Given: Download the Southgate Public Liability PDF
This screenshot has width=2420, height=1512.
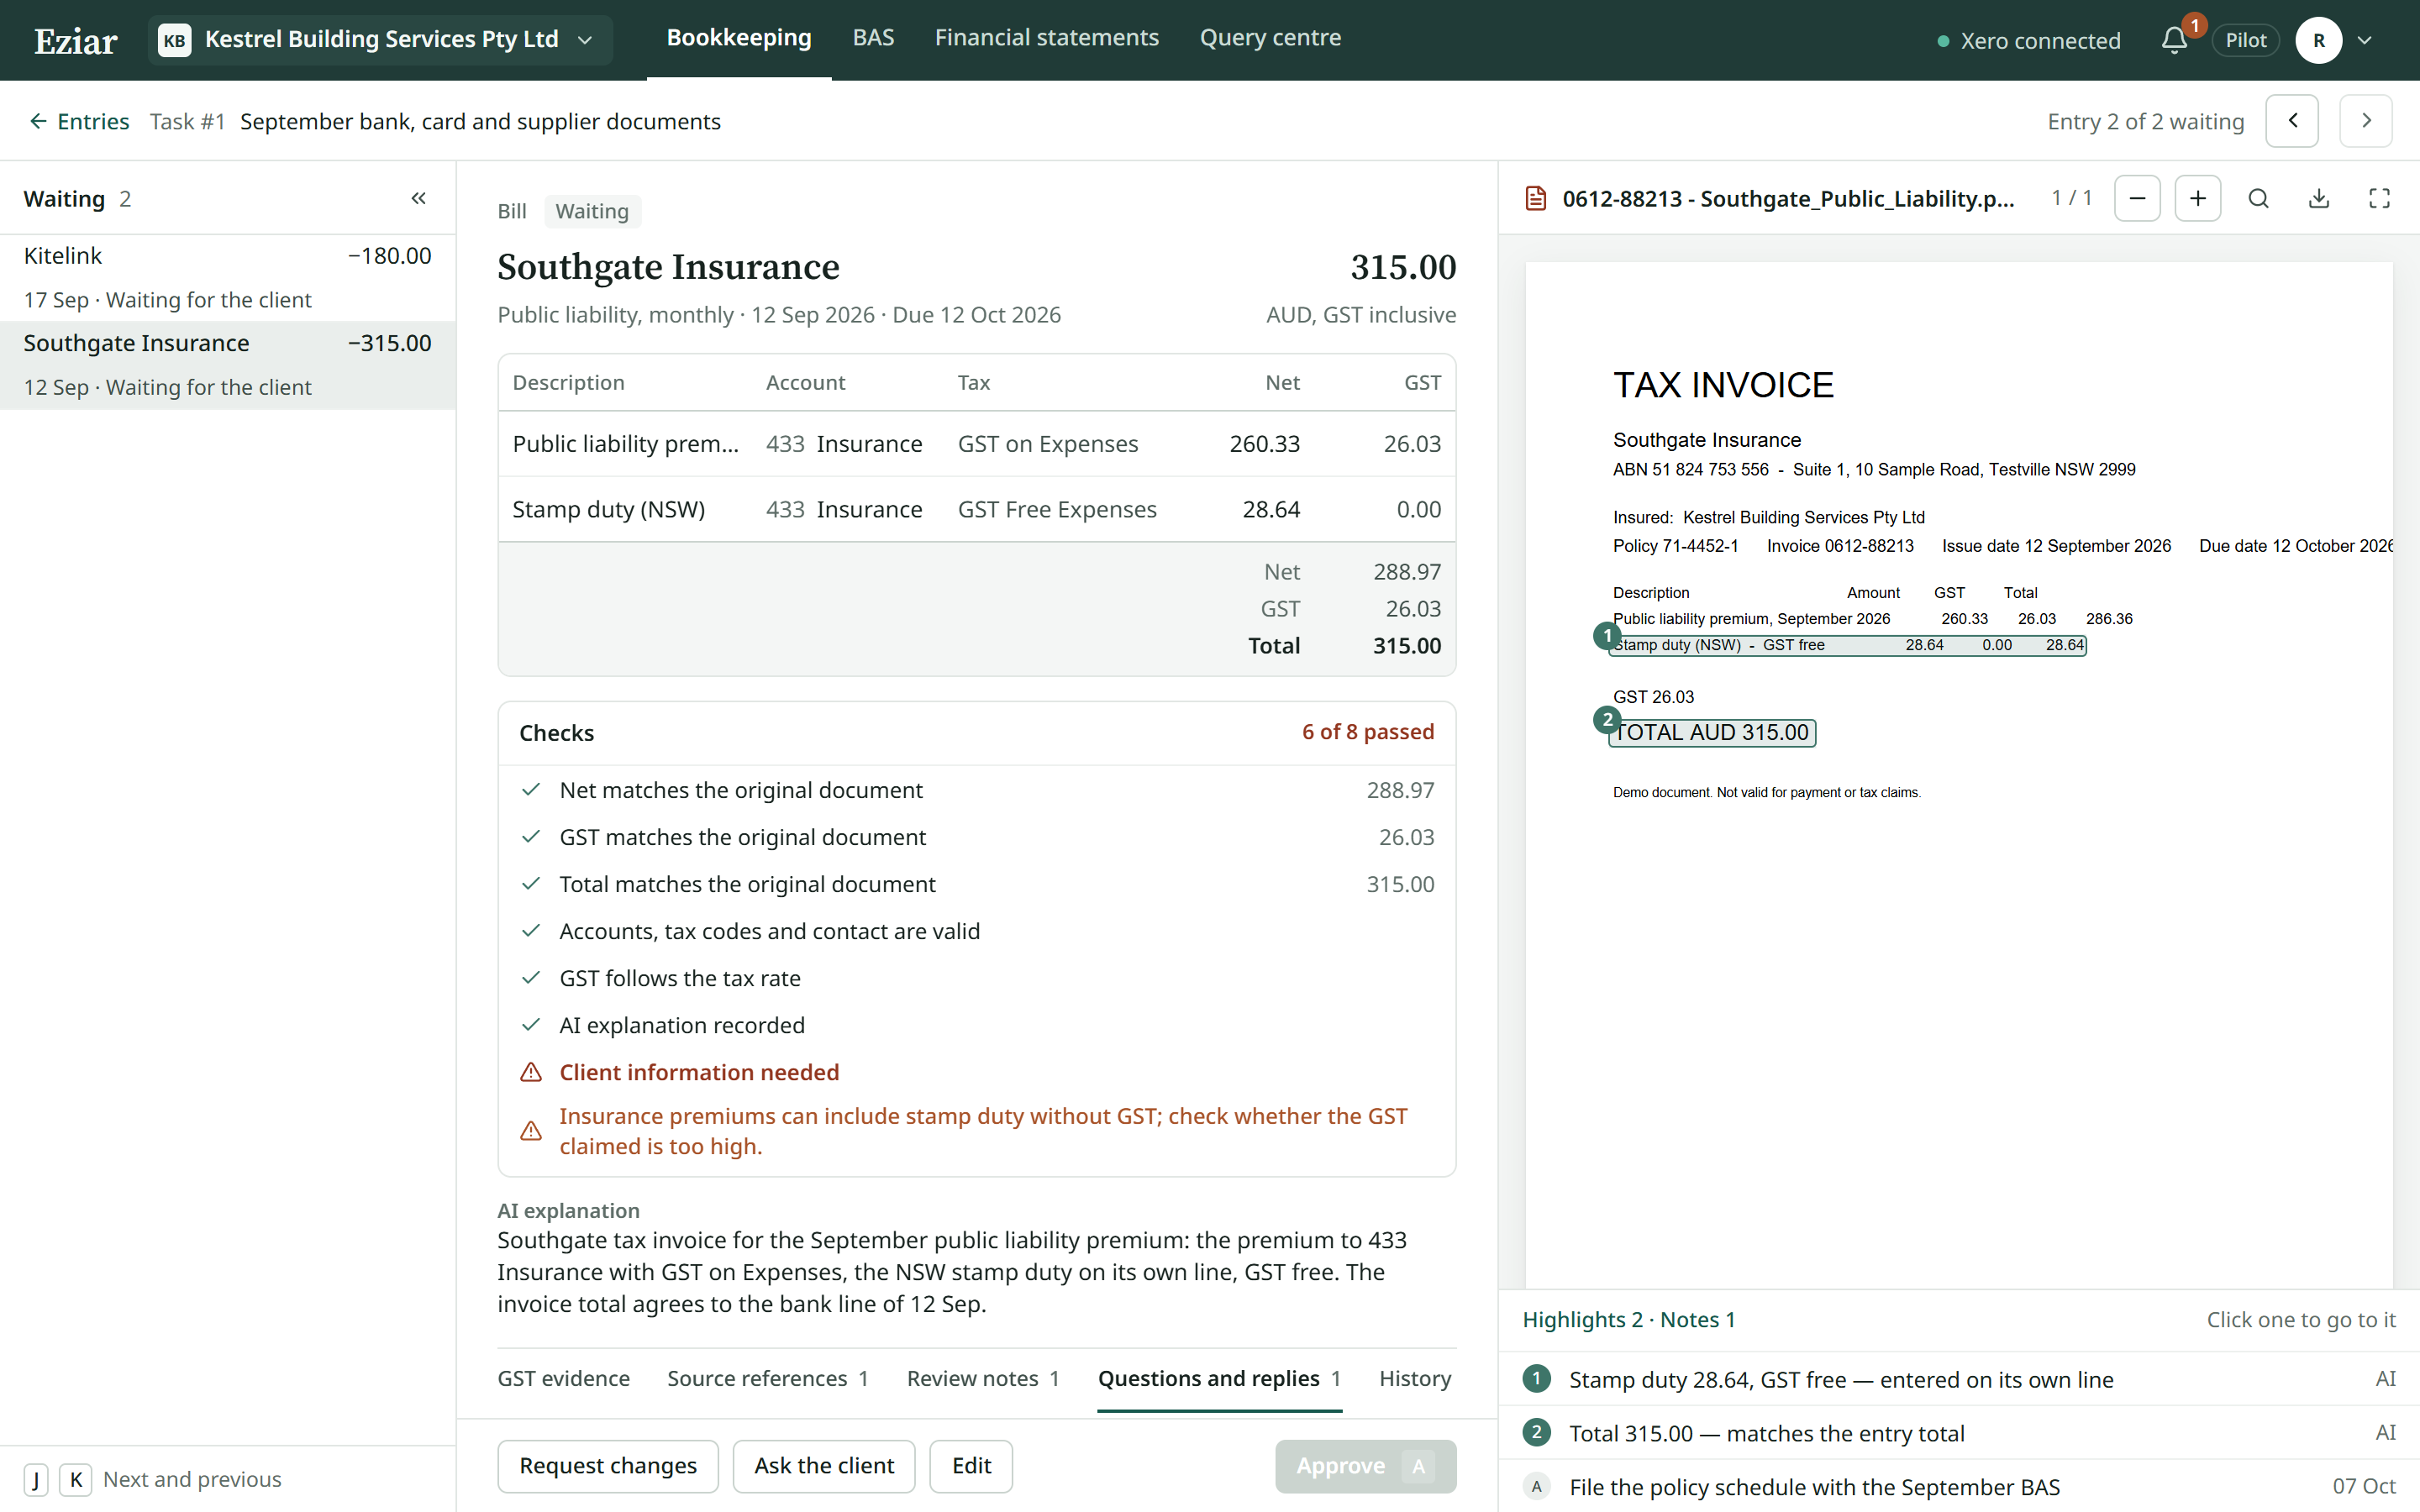Looking at the screenshot, I should point(2319,198).
